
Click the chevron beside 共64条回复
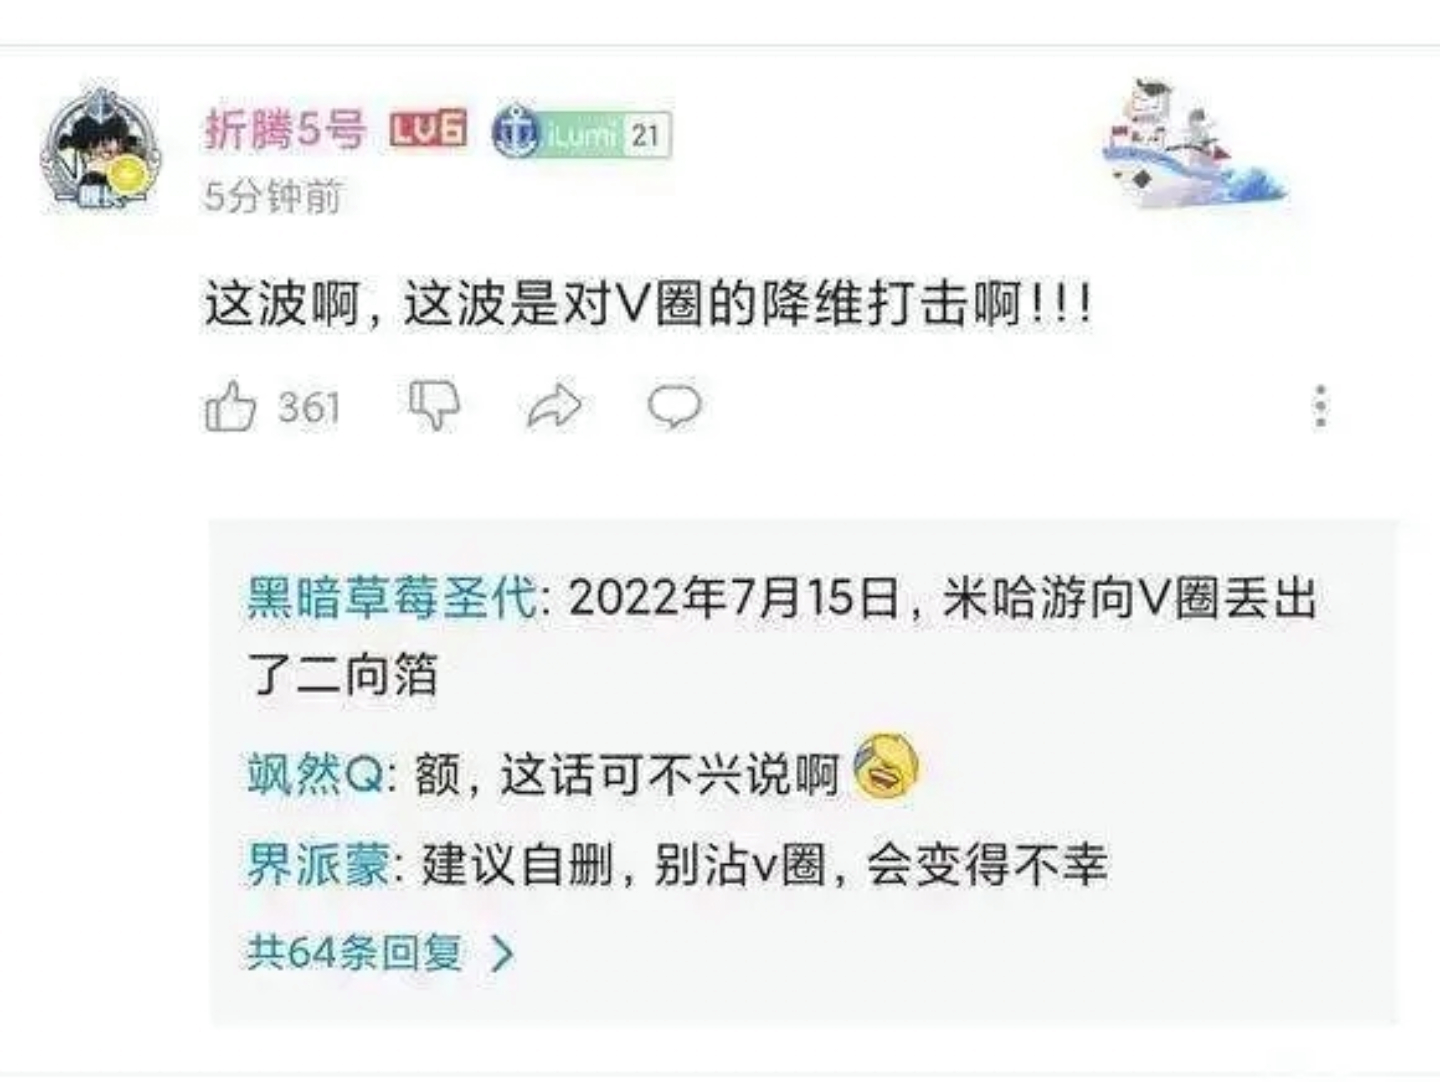coord(502,954)
